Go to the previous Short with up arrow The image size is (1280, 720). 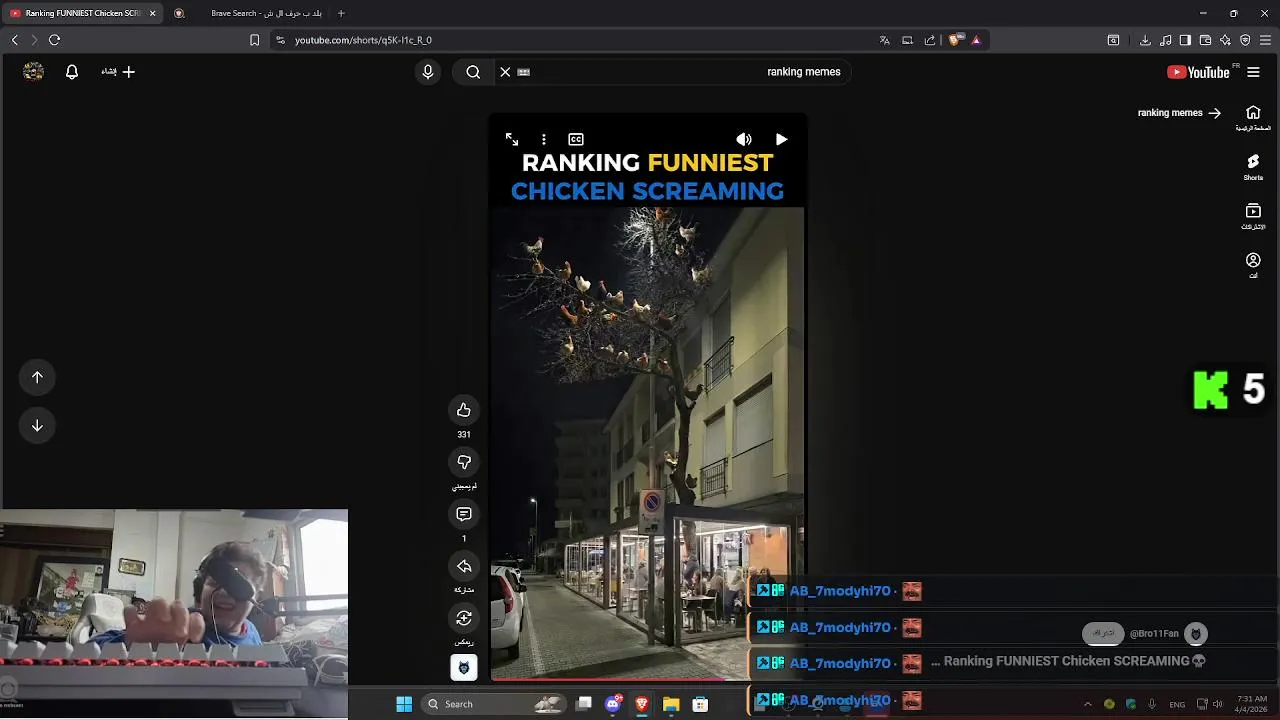37,377
